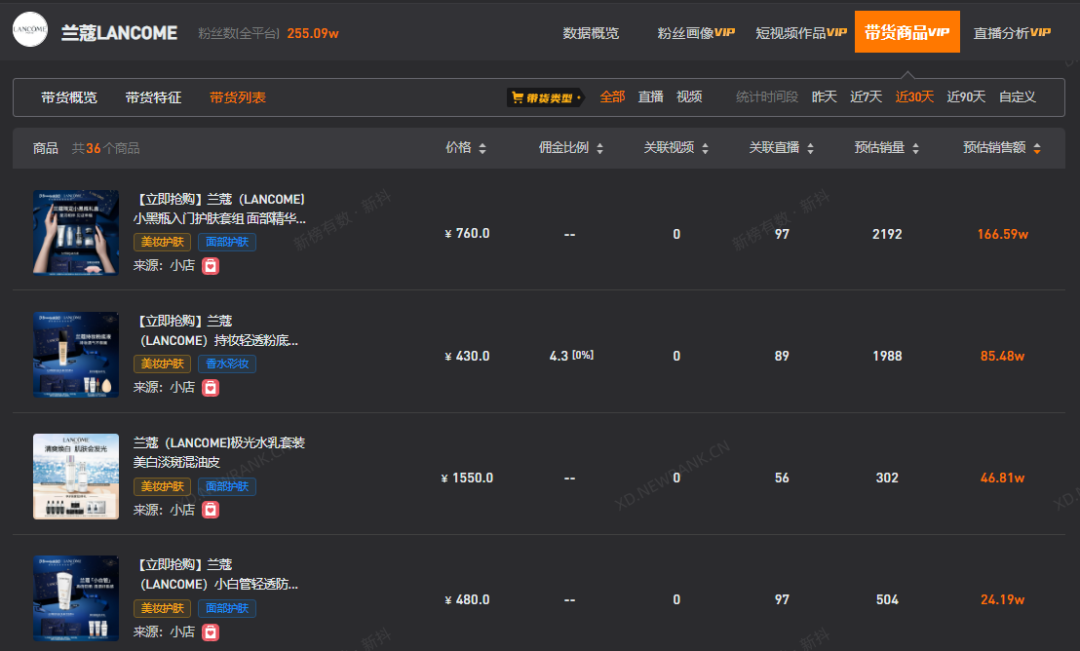The image size is (1080, 651).
Task: Click 面部护肤 tag on 小黑瓶 product
Action: click(227, 242)
